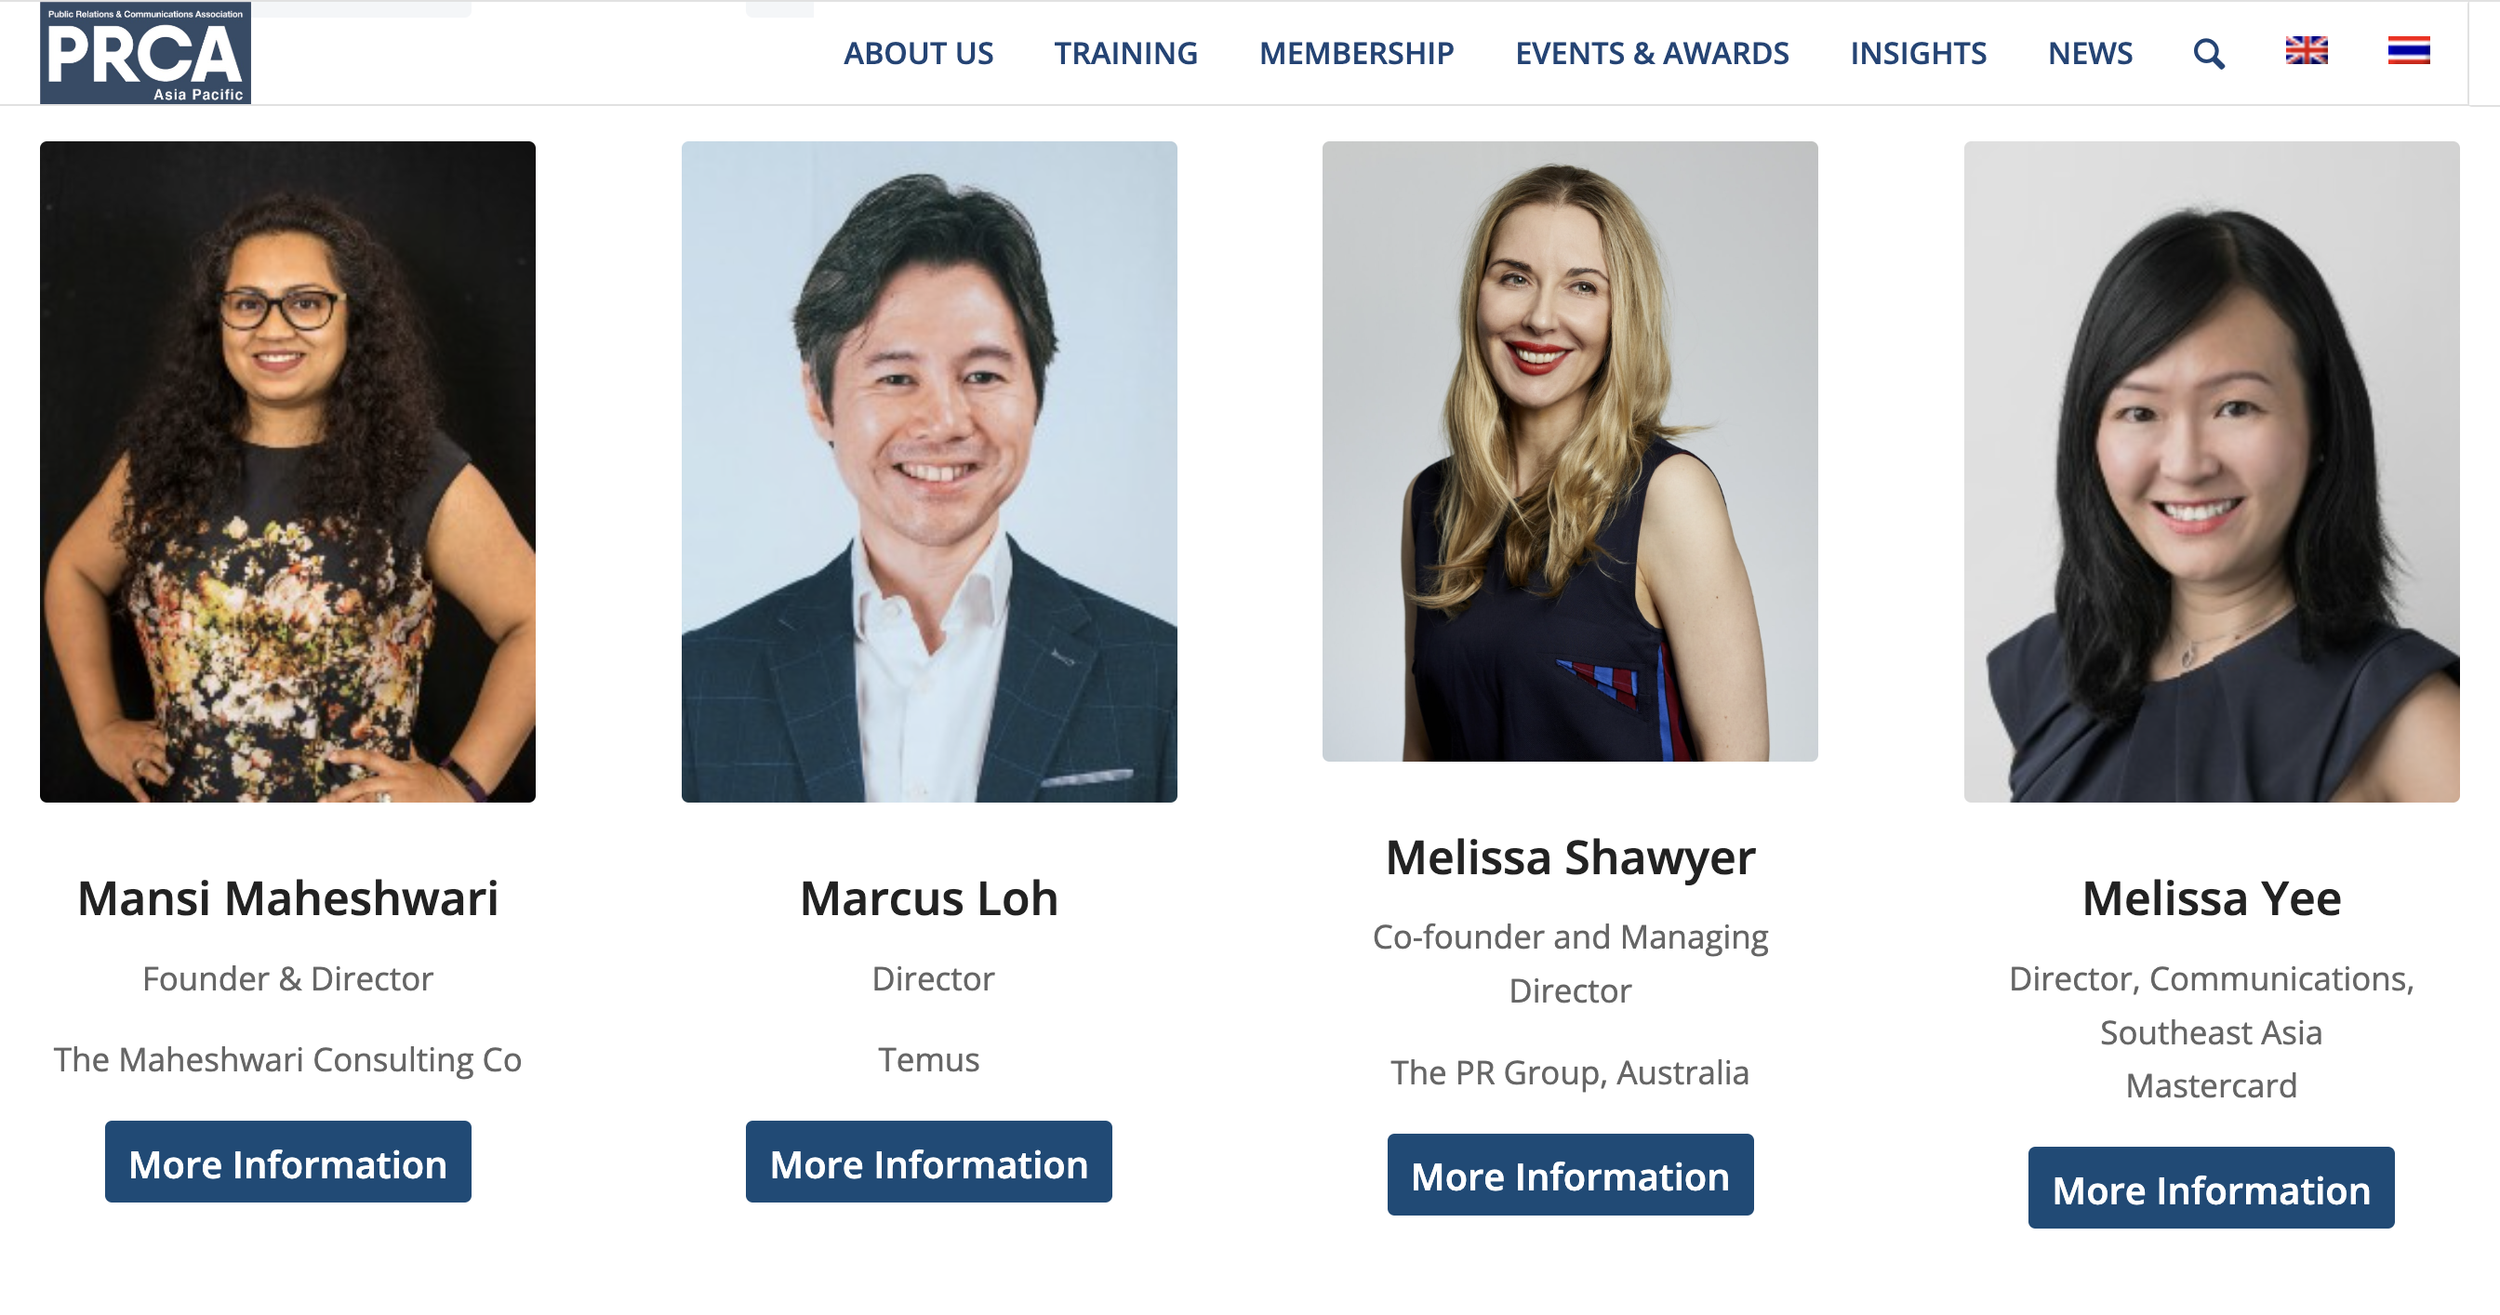Click Melissa Yee's portrait photo
The image size is (2500, 1315).
[2211, 471]
